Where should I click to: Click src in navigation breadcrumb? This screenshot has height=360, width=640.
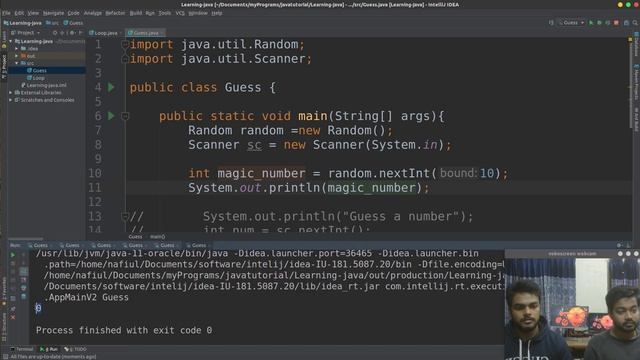point(52,23)
